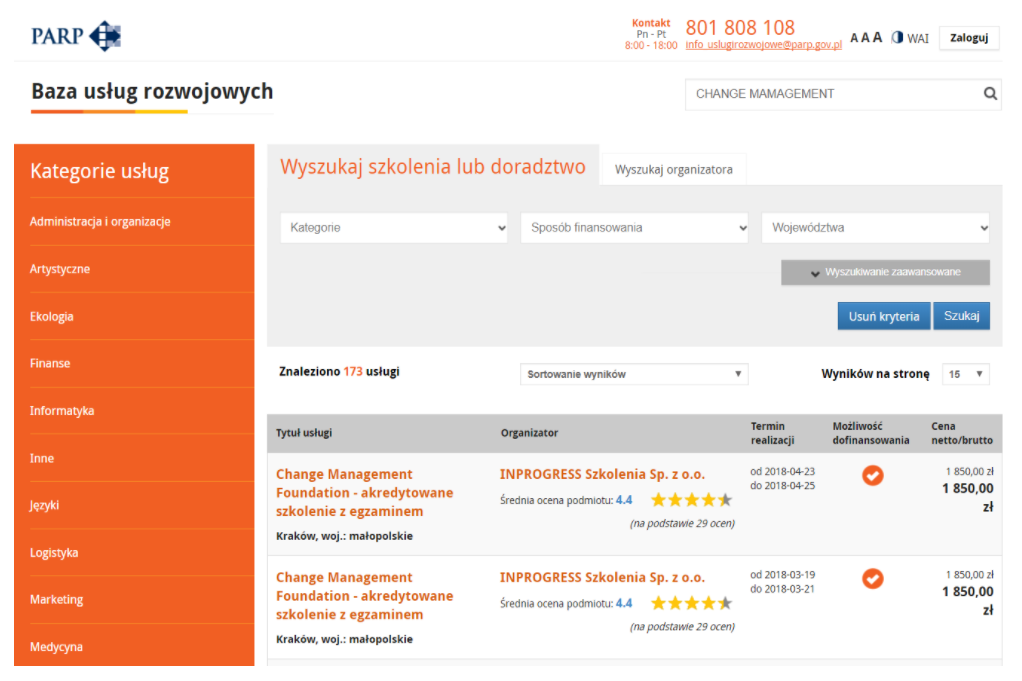Select the smallest font size A

[854, 38]
